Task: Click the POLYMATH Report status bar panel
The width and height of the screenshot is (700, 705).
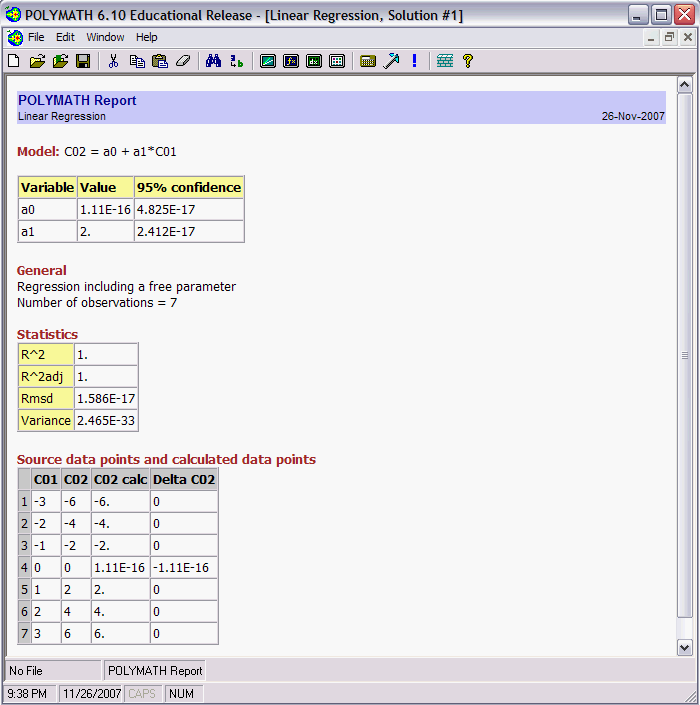Action: (x=155, y=671)
